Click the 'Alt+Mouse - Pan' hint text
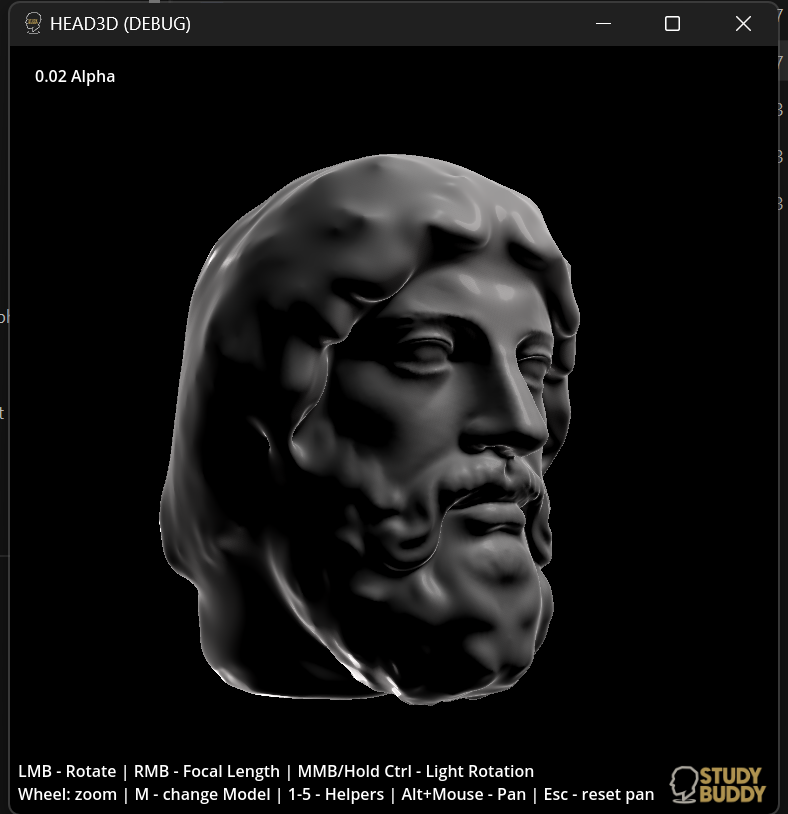Screen dimensions: 788x814 click(x=464, y=795)
